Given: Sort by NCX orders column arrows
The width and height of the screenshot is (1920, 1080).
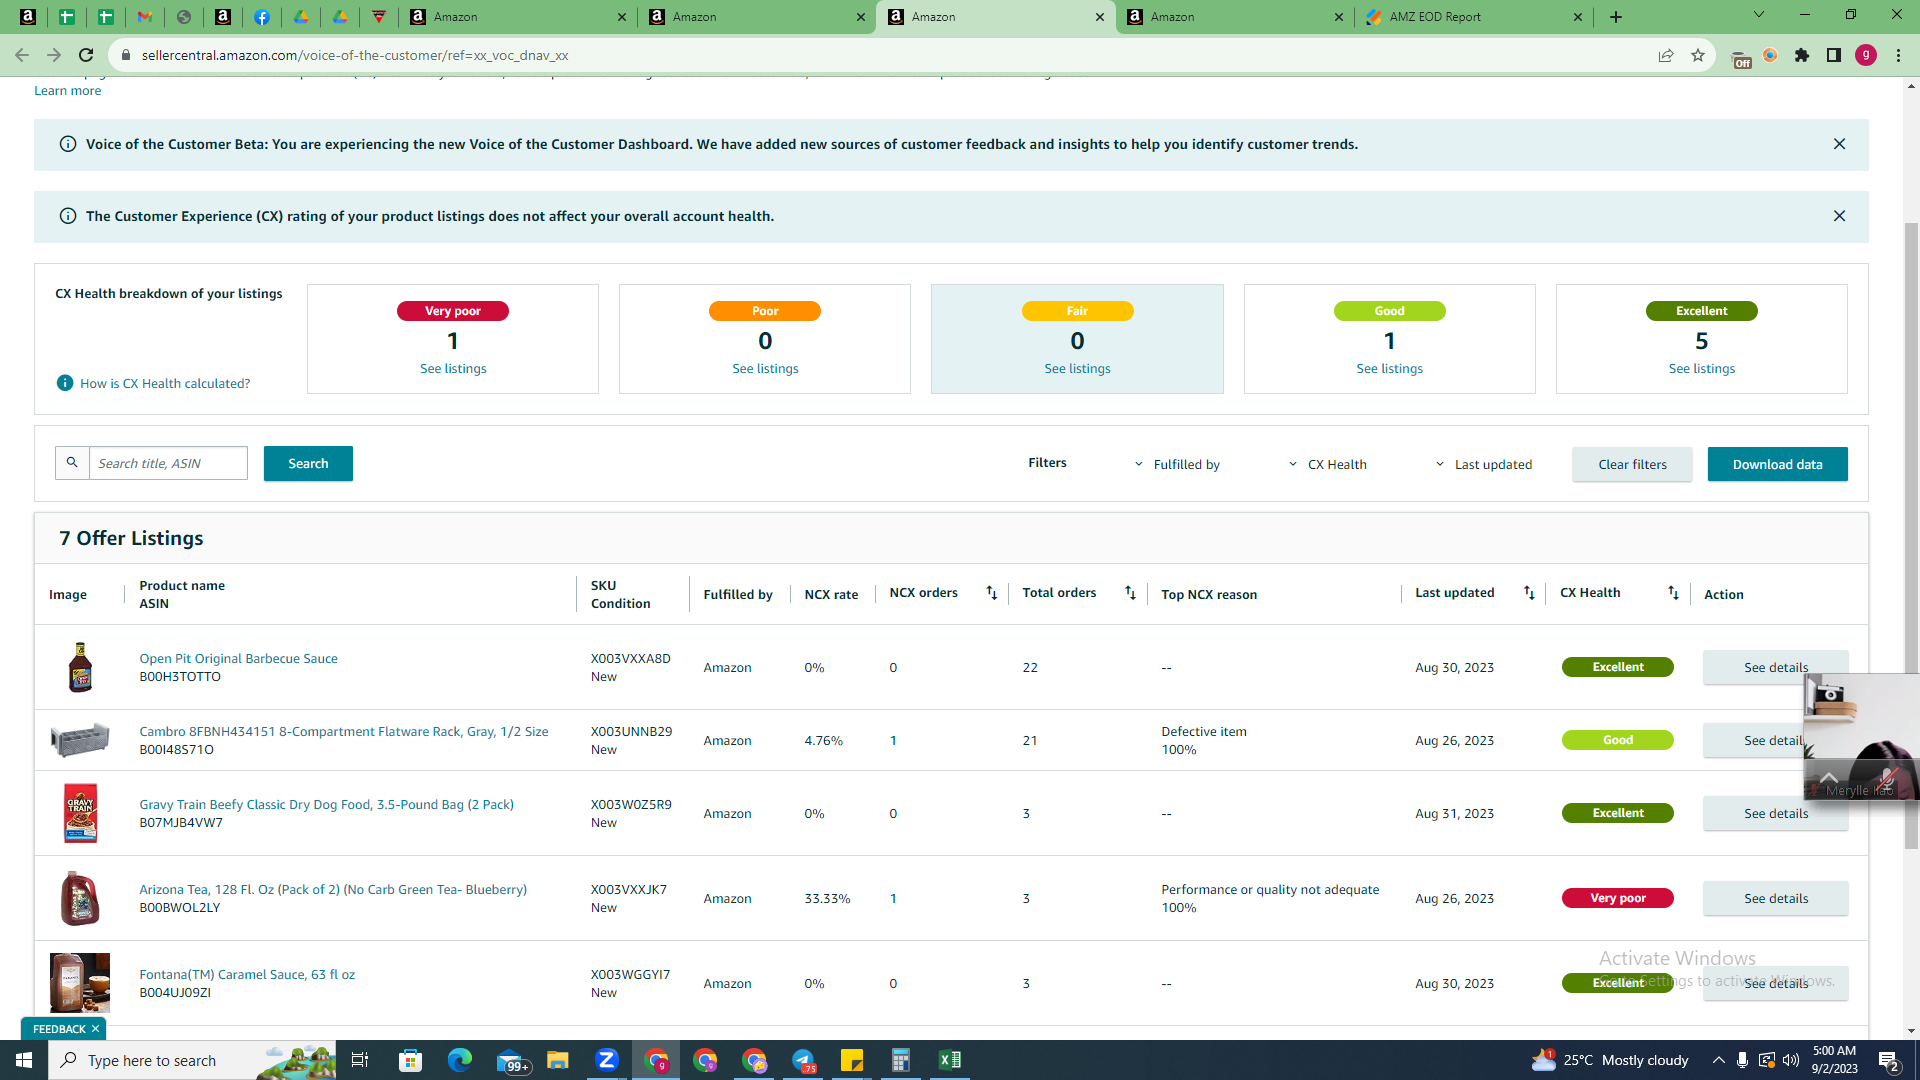Looking at the screenshot, I should point(991,593).
